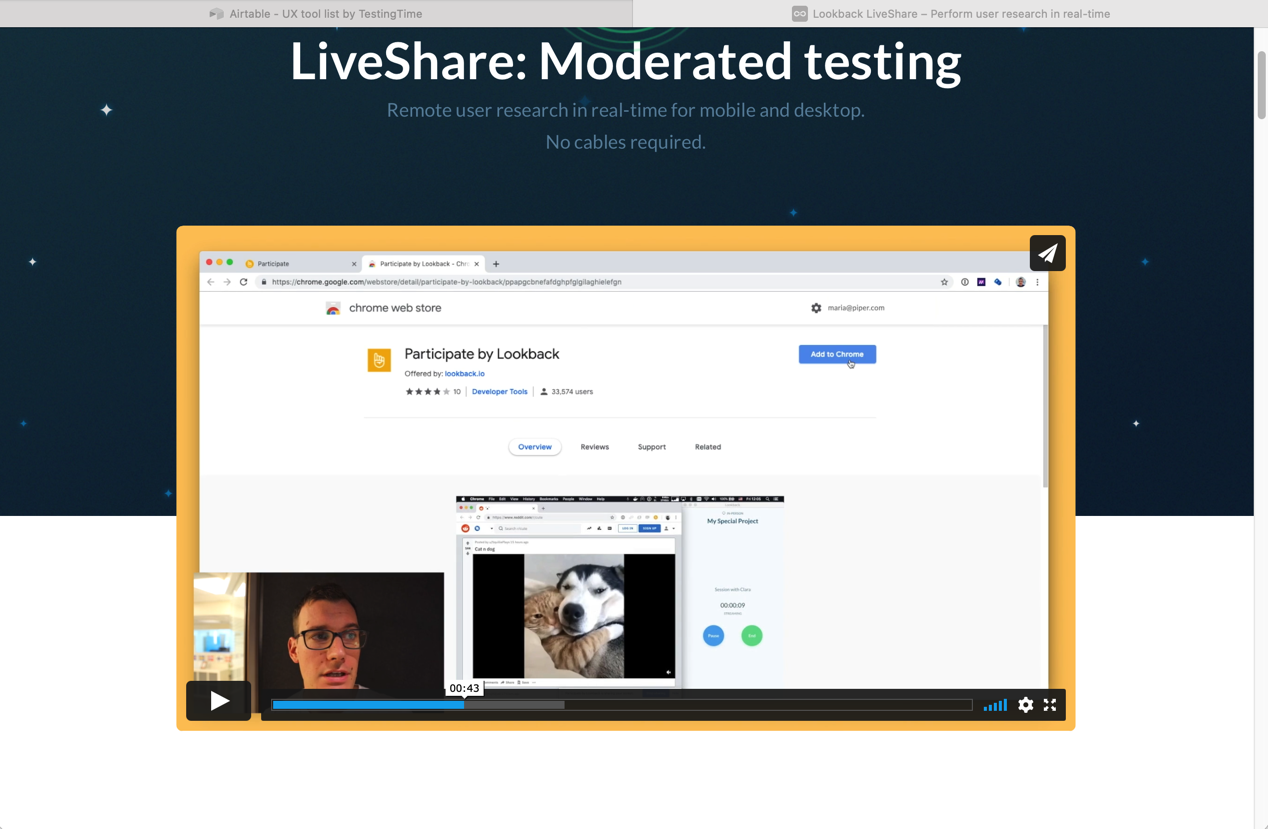Click the 00:43 timestamp tooltip

pyautogui.click(x=464, y=688)
